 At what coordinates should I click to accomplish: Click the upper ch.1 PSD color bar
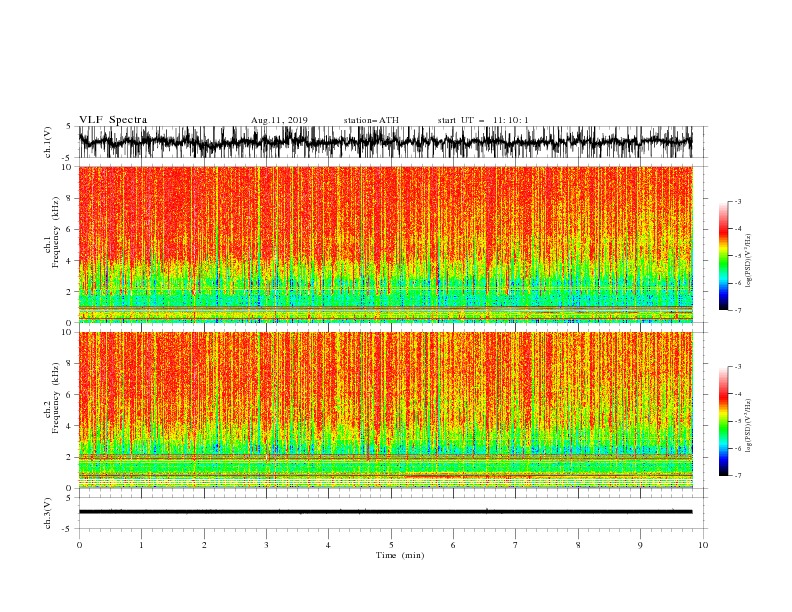pyautogui.click(x=723, y=256)
